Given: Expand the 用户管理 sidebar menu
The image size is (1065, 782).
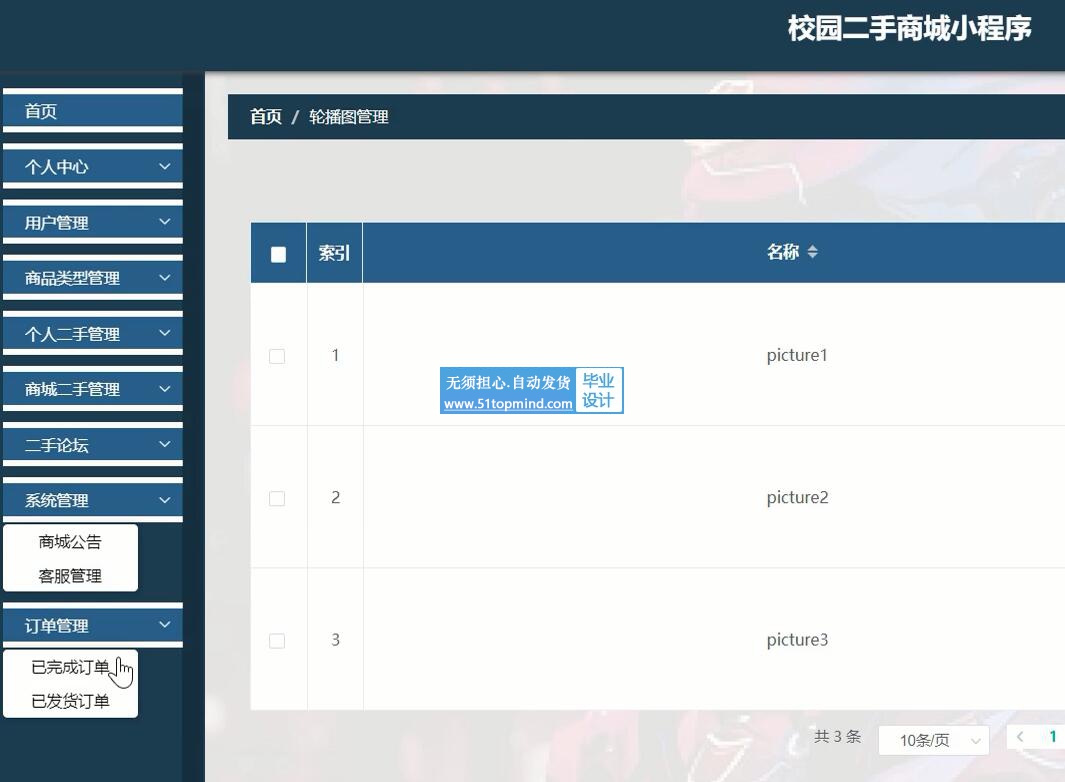Looking at the screenshot, I should 92,223.
